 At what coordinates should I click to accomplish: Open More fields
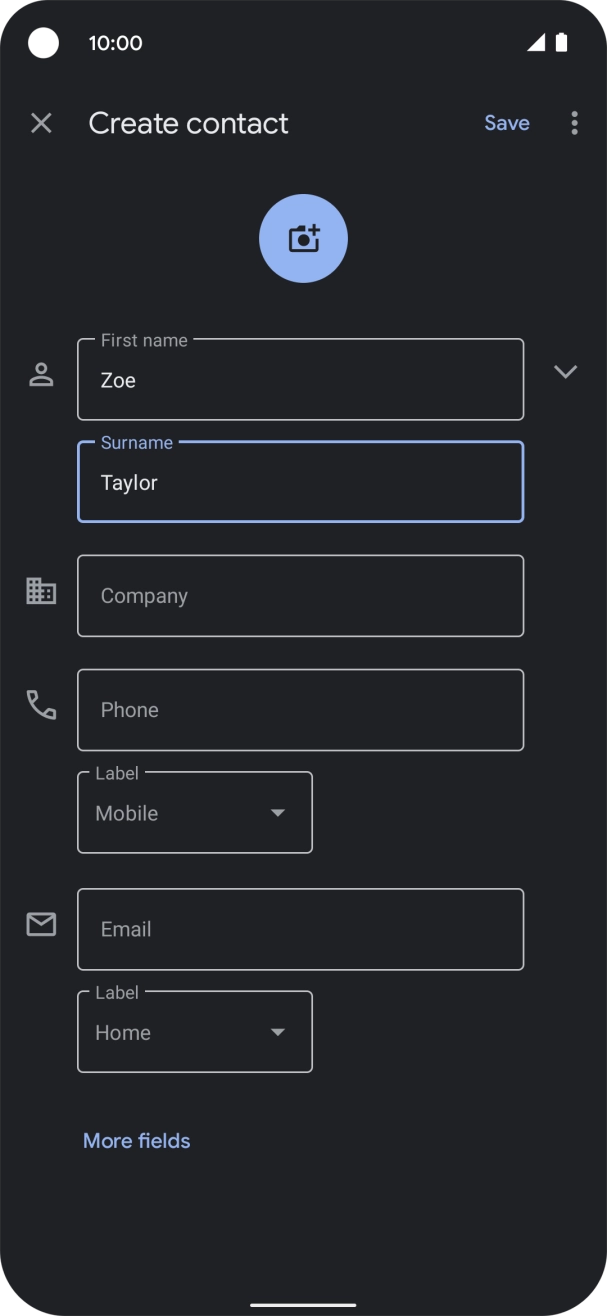click(136, 1140)
